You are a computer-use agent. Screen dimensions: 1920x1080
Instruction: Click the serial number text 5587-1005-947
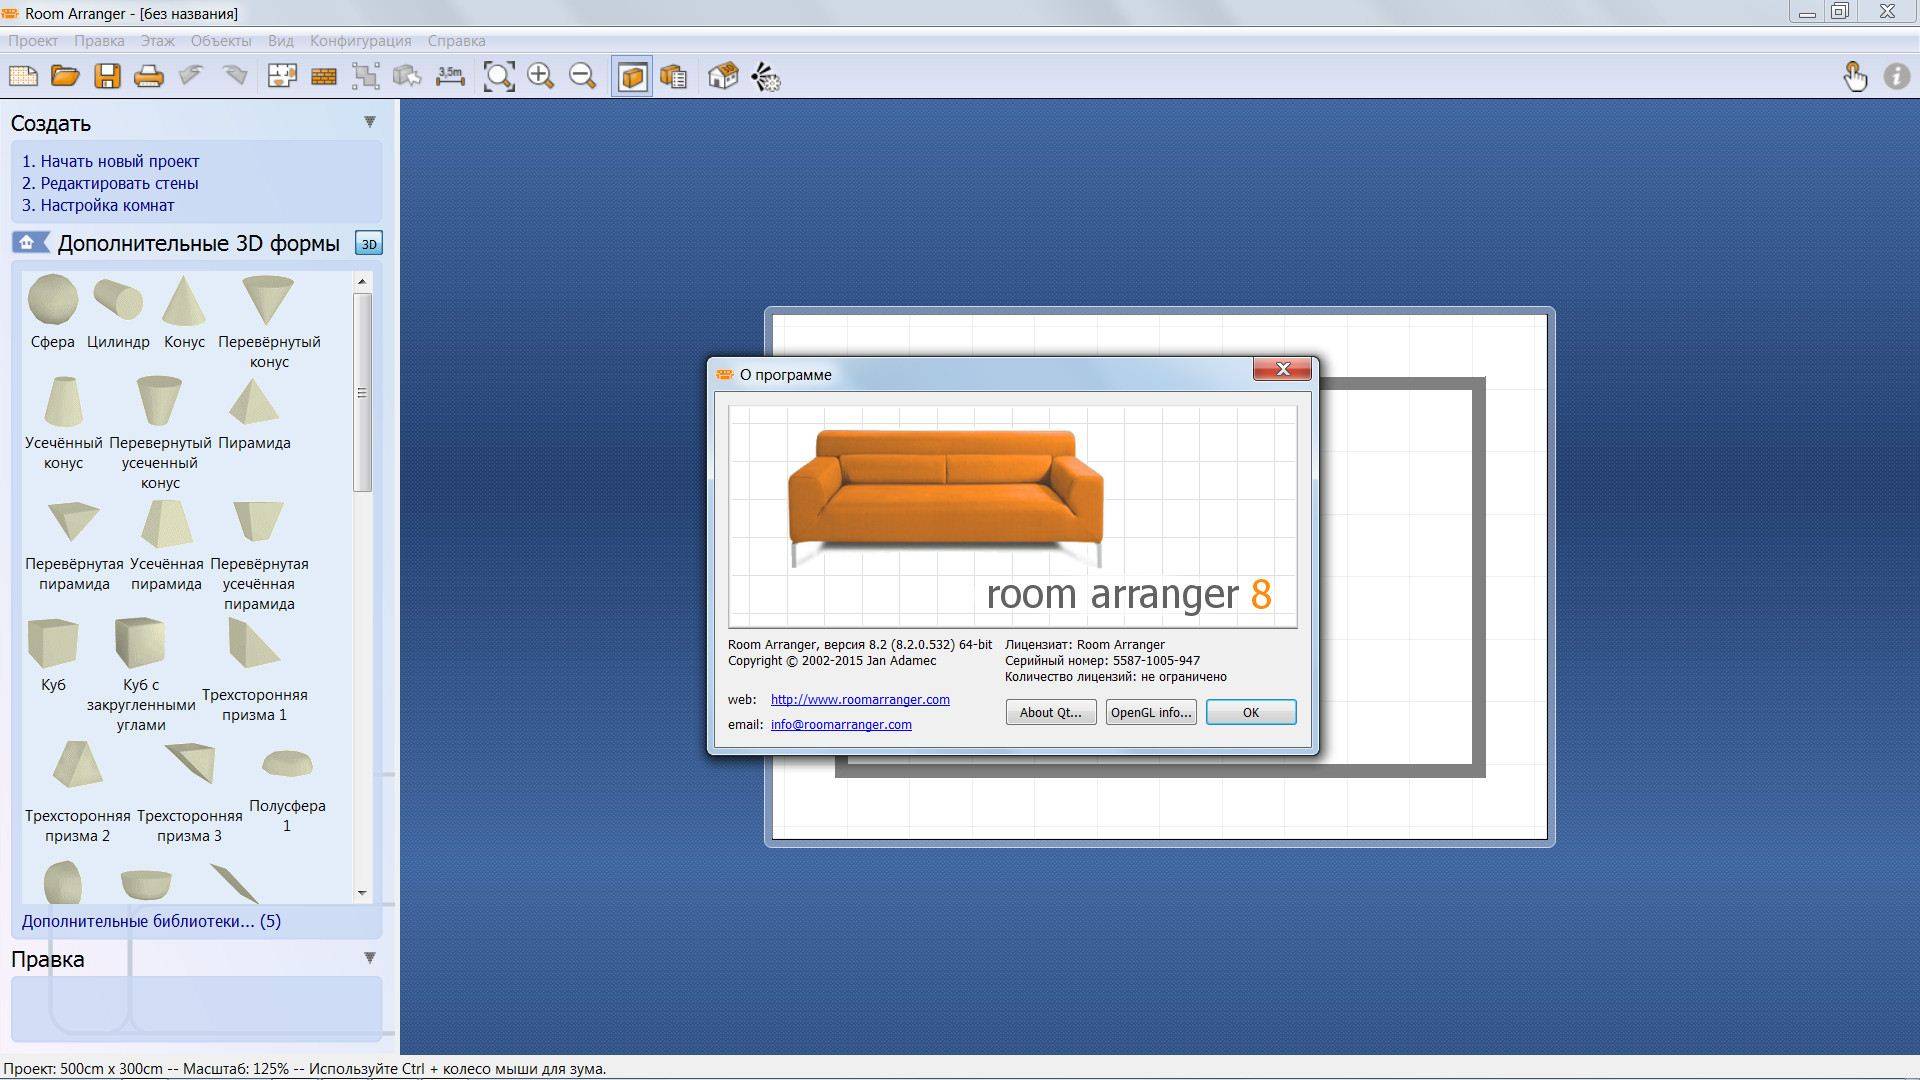click(1156, 660)
